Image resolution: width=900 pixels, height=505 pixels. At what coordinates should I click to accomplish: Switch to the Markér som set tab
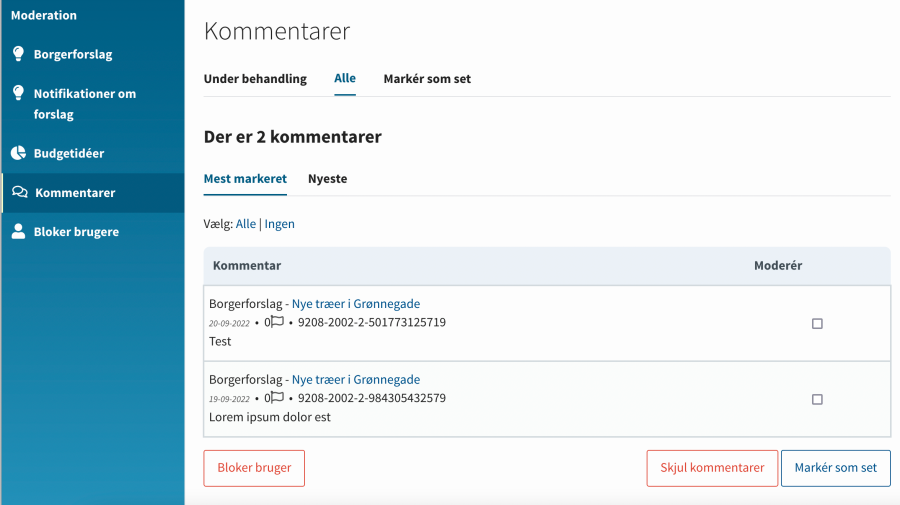coord(427,79)
